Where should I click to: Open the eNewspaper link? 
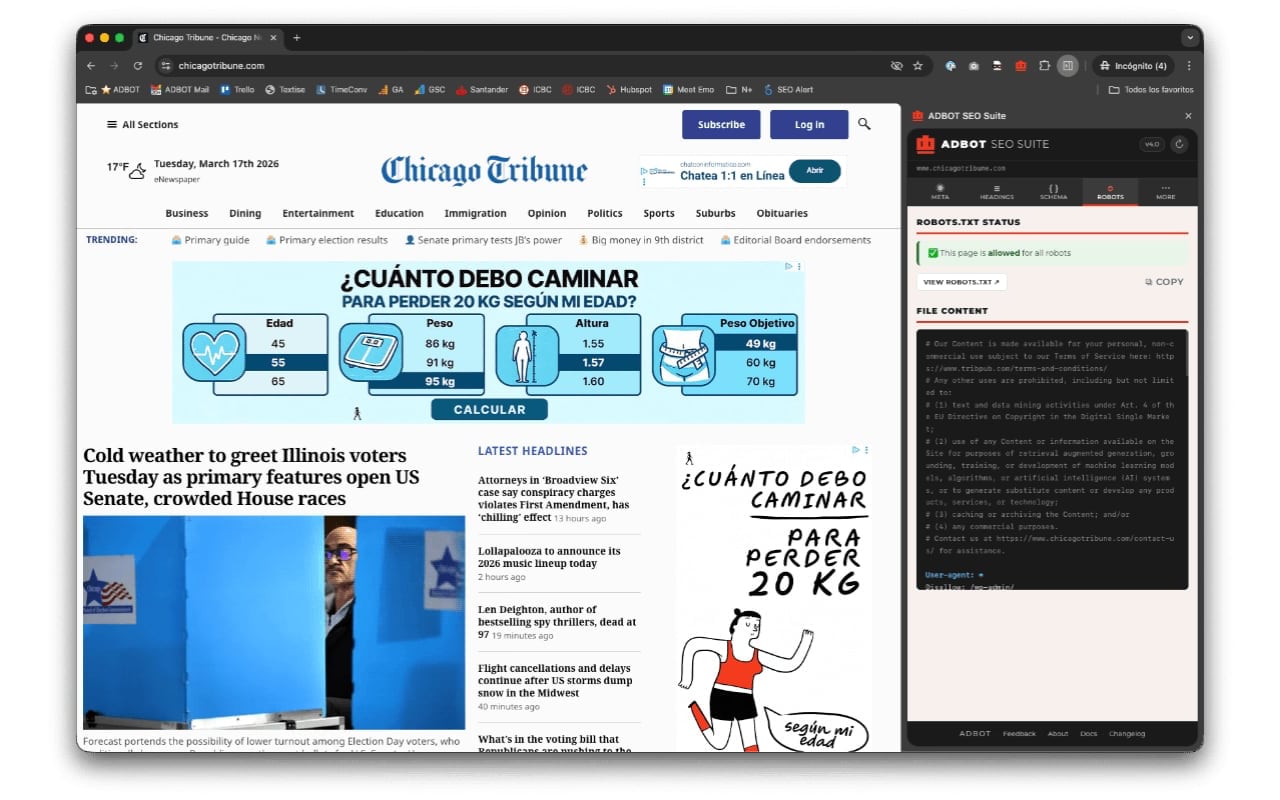point(177,180)
